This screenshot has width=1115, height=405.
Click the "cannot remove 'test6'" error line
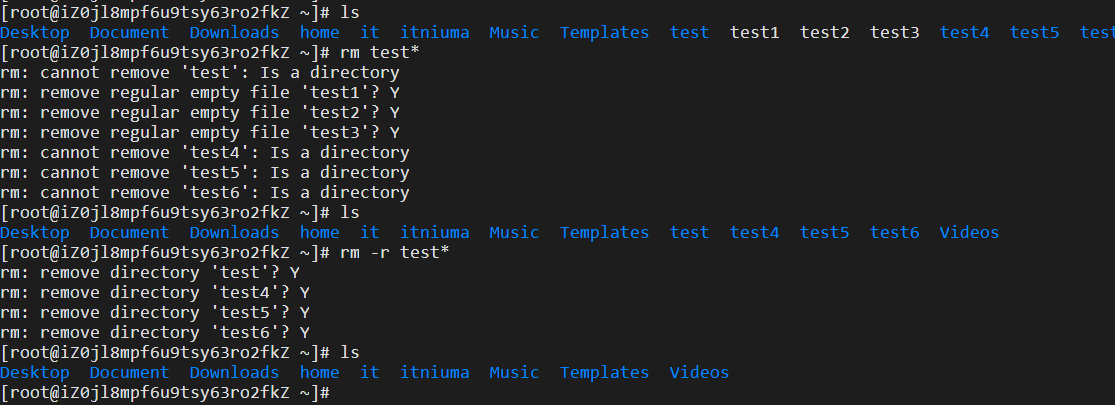point(204,192)
